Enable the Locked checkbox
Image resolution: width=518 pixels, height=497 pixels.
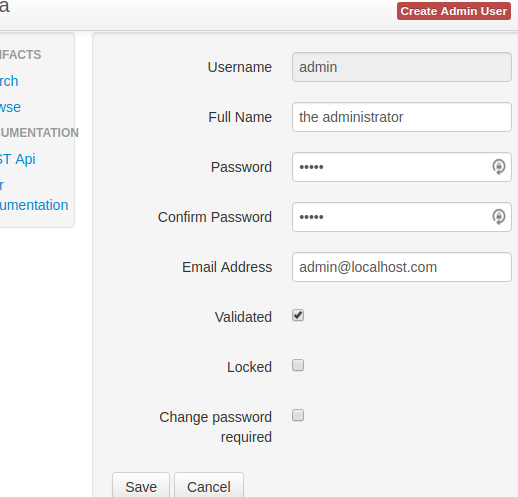point(298,365)
